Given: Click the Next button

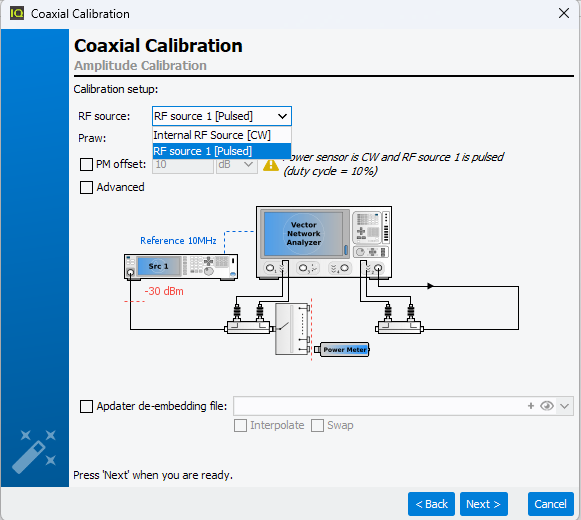Looking at the screenshot, I should (x=484, y=504).
